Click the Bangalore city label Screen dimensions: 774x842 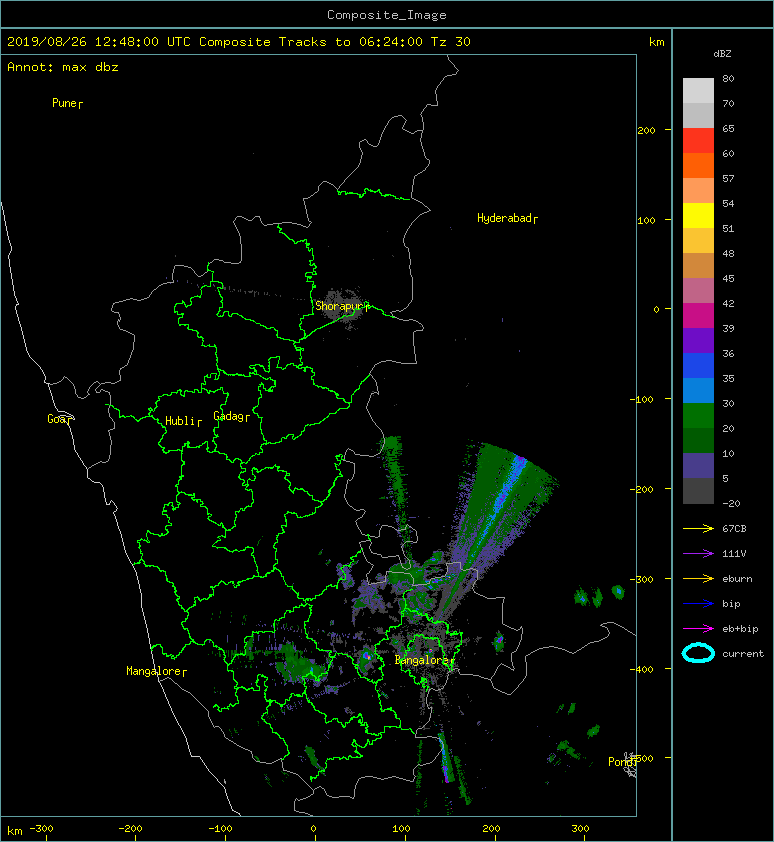(x=422, y=660)
